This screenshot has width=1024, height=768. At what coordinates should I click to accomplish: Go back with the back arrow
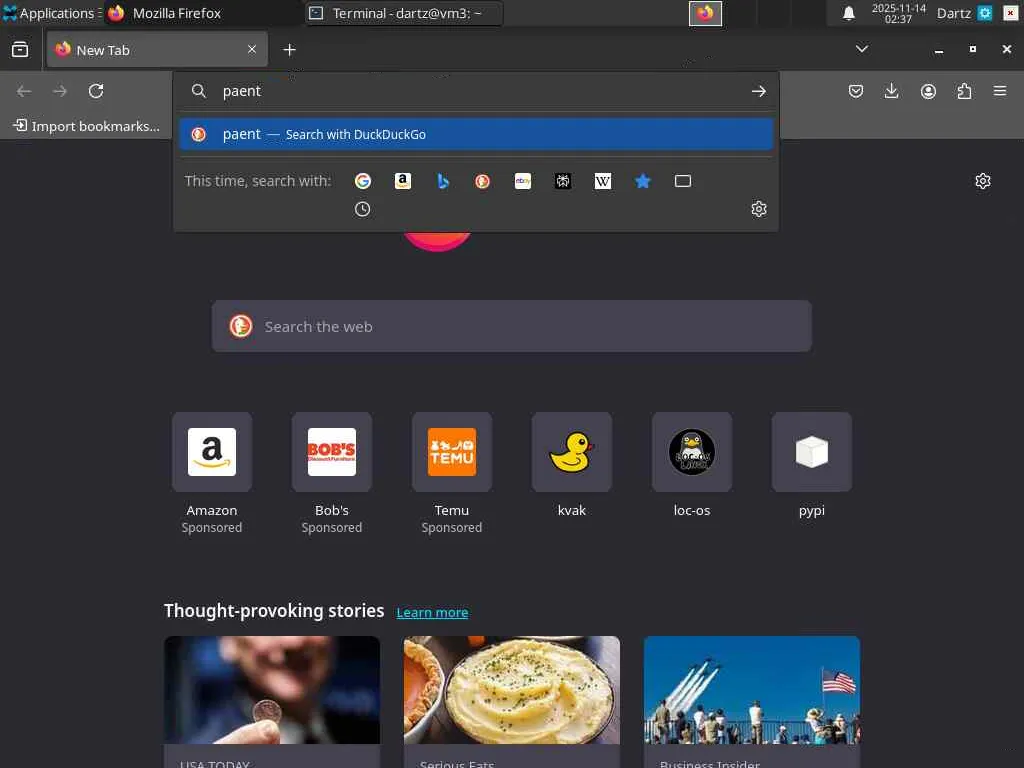[x=24, y=91]
